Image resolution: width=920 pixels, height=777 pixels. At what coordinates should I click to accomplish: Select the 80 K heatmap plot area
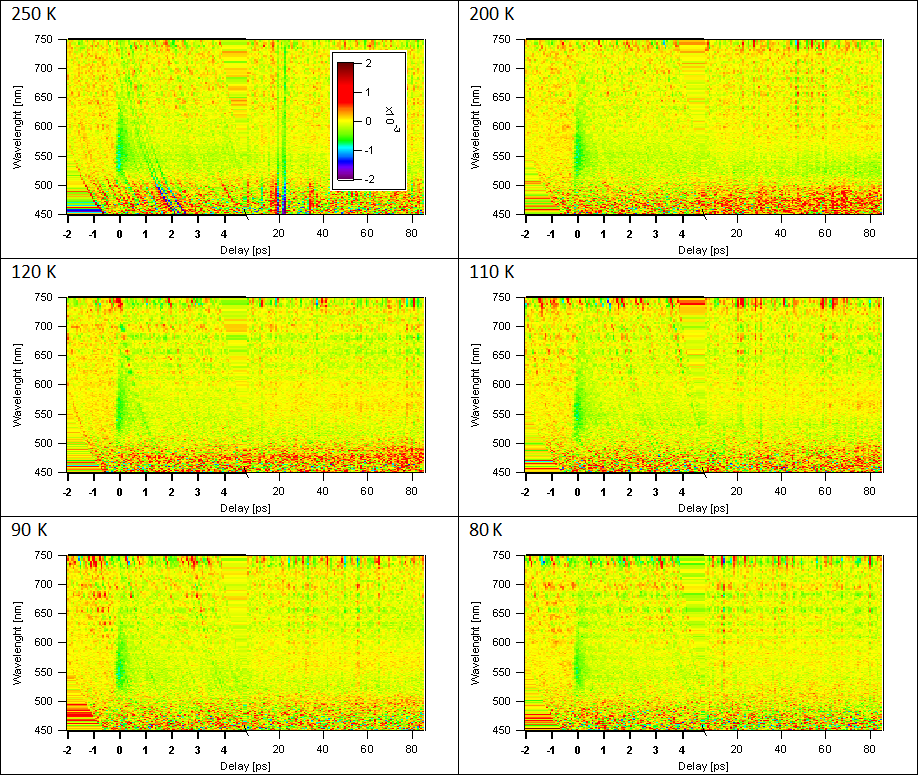(x=704, y=642)
